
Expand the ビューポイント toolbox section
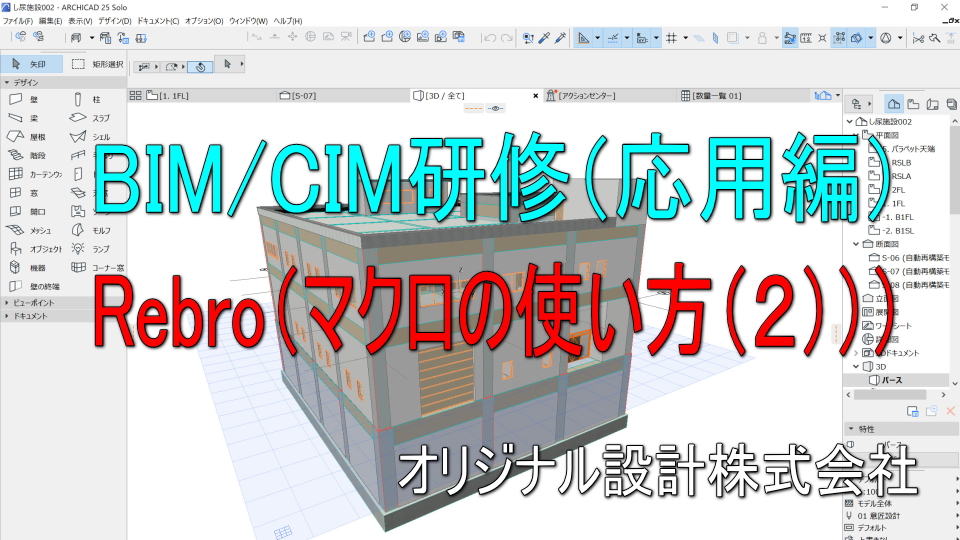35,302
